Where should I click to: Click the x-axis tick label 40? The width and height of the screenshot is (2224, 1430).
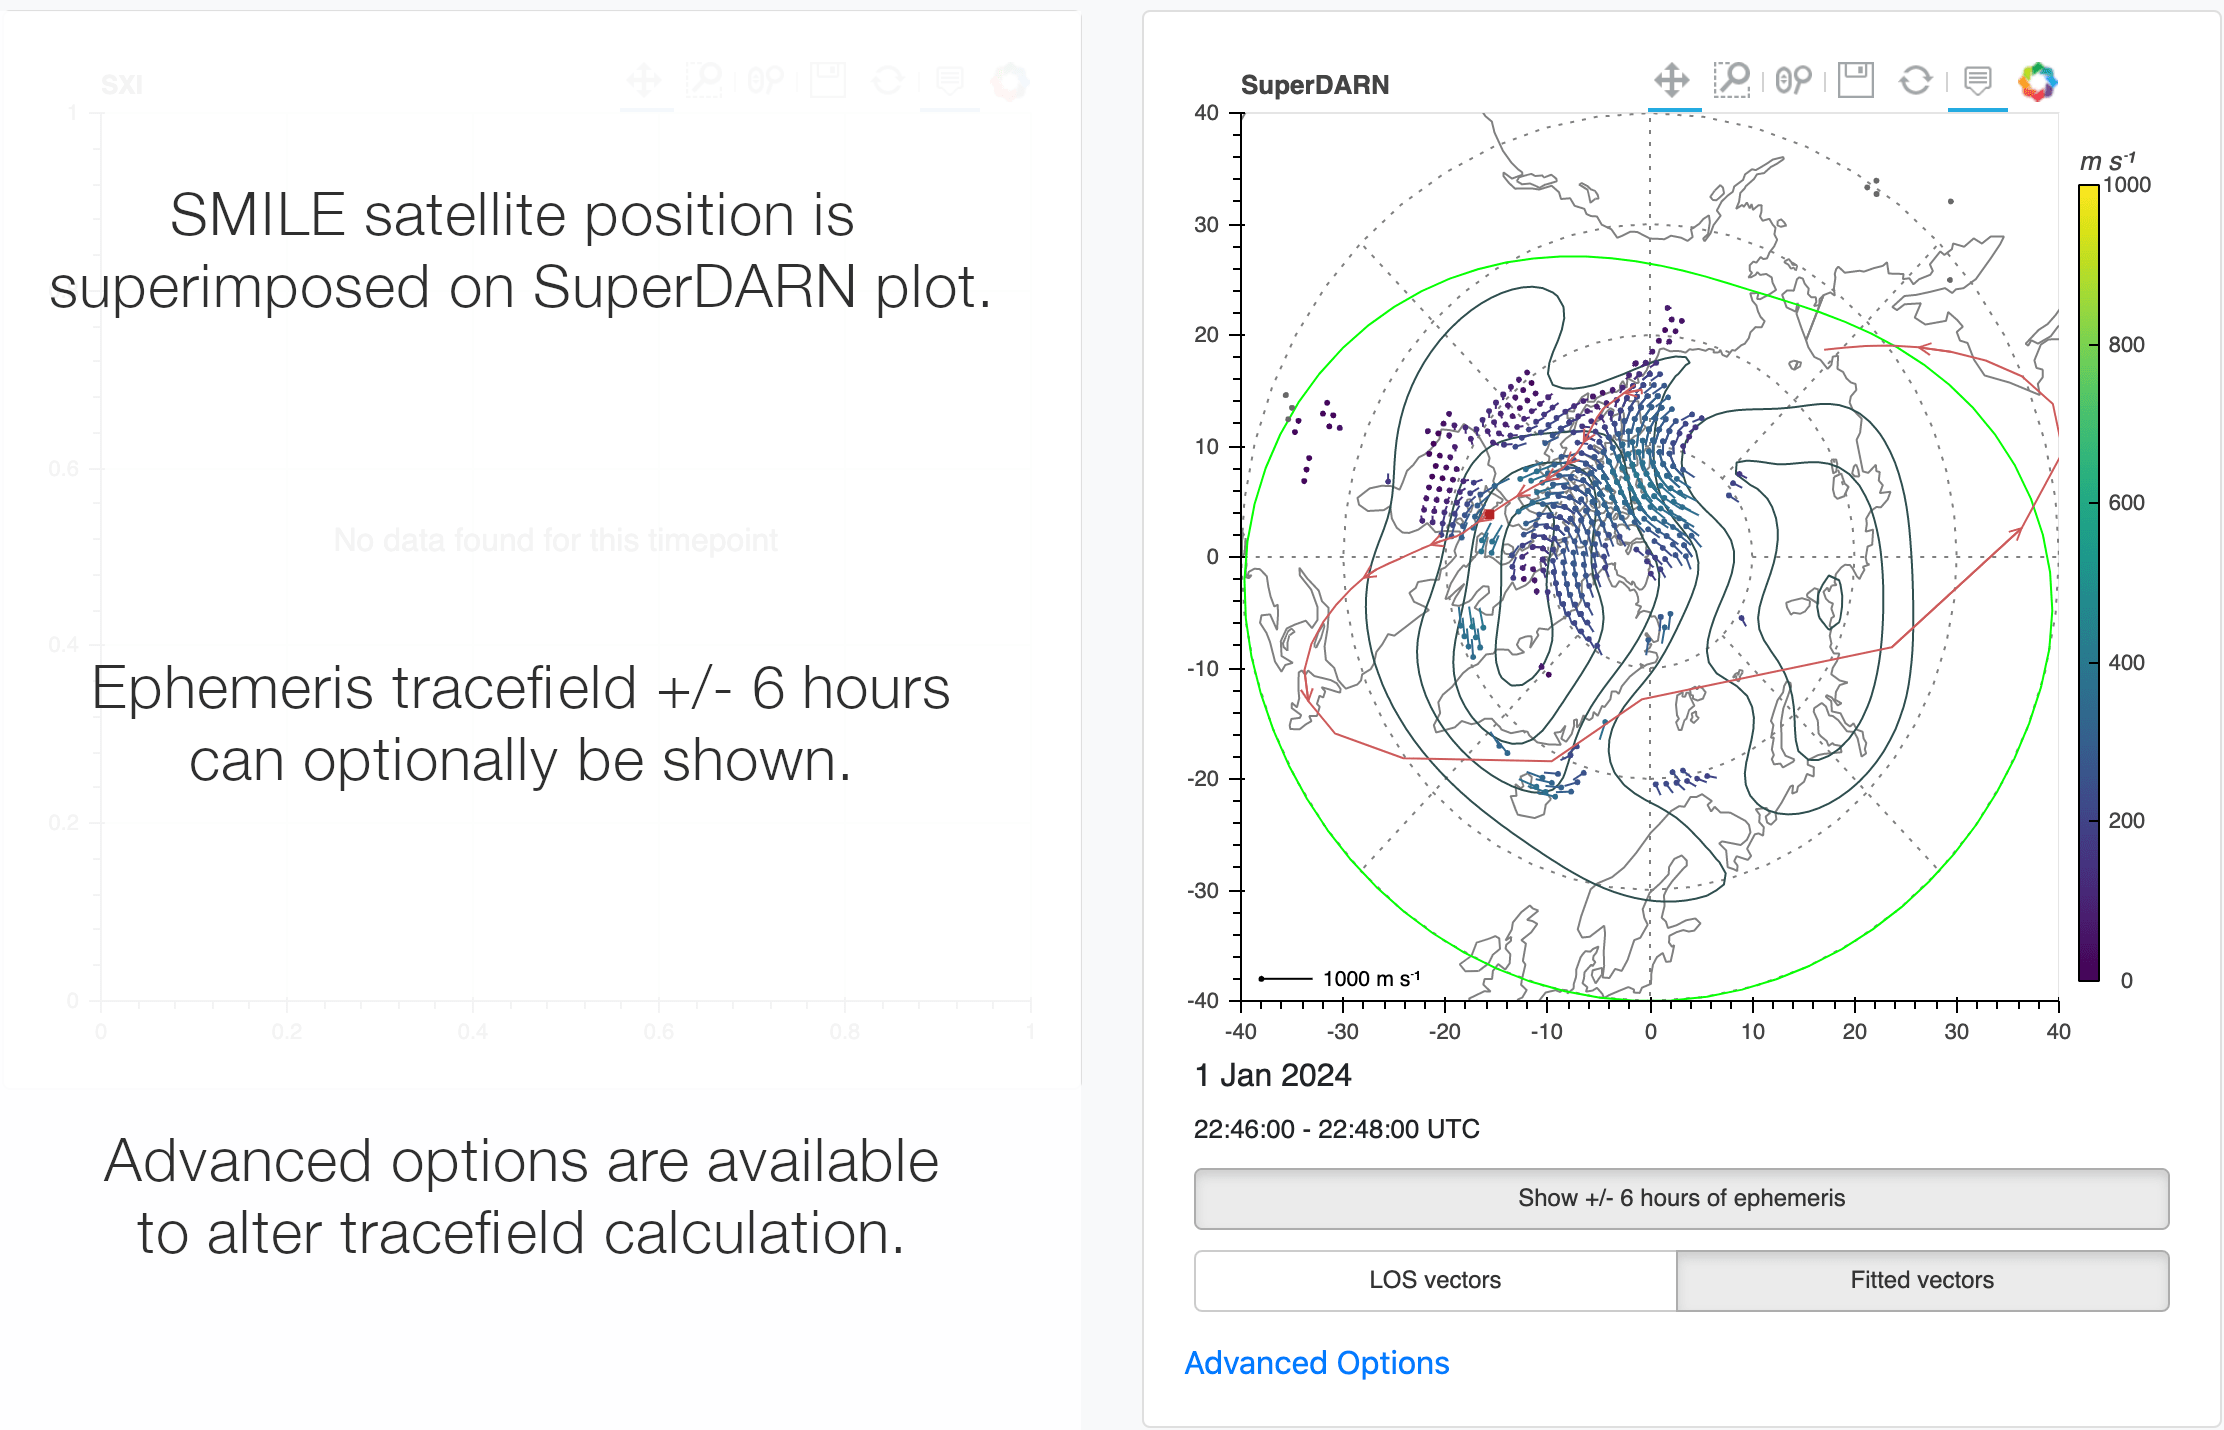point(2058,1032)
